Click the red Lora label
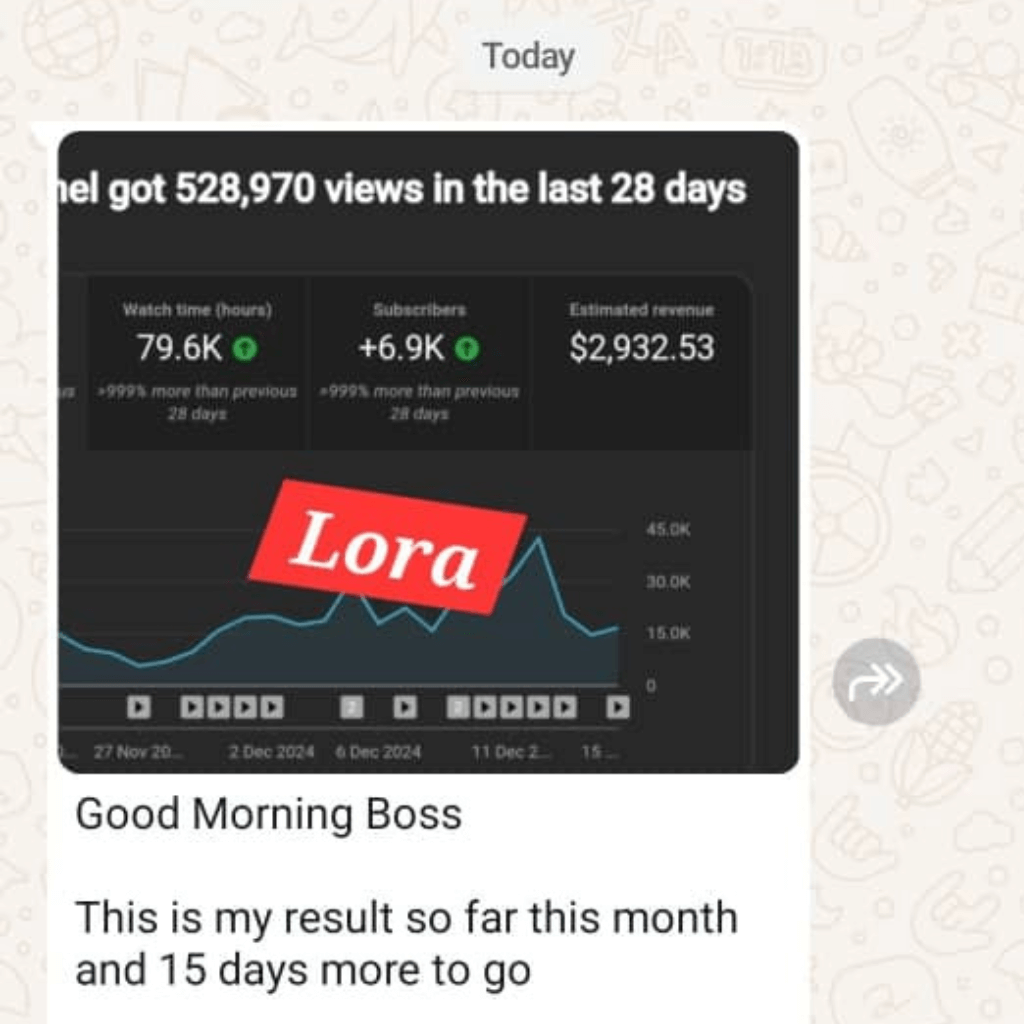The image size is (1024, 1024). [x=388, y=546]
